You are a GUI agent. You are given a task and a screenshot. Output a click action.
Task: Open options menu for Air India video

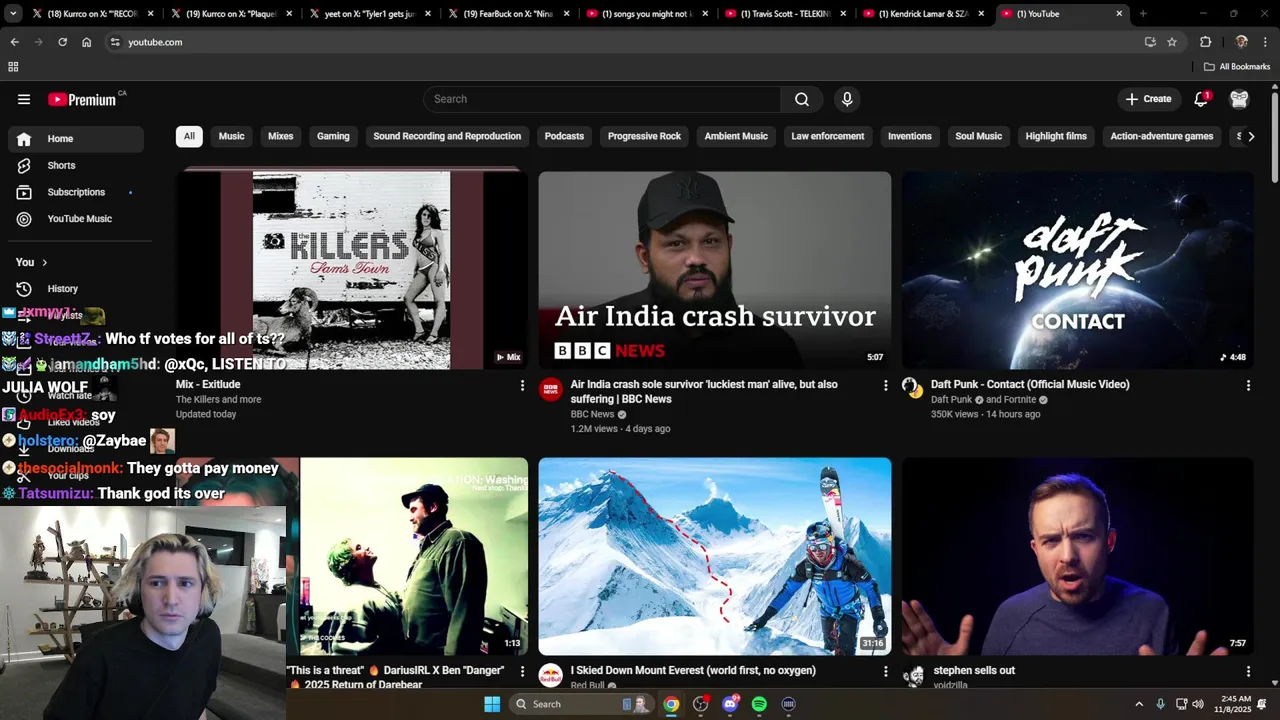point(885,385)
